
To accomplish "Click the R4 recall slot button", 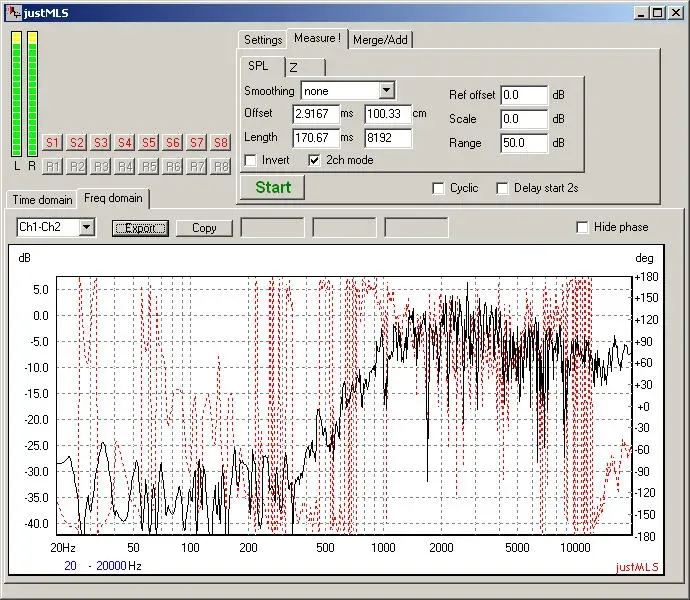I will (125, 166).
